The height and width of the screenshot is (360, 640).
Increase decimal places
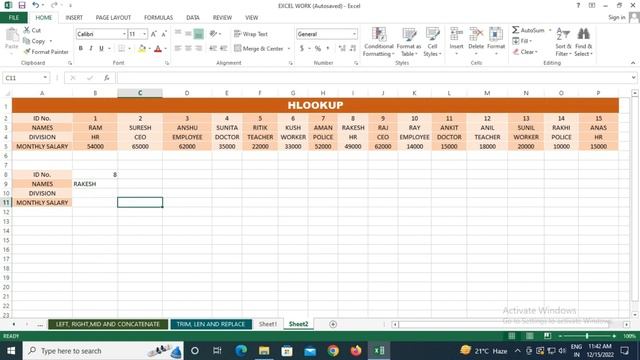click(342, 49)
